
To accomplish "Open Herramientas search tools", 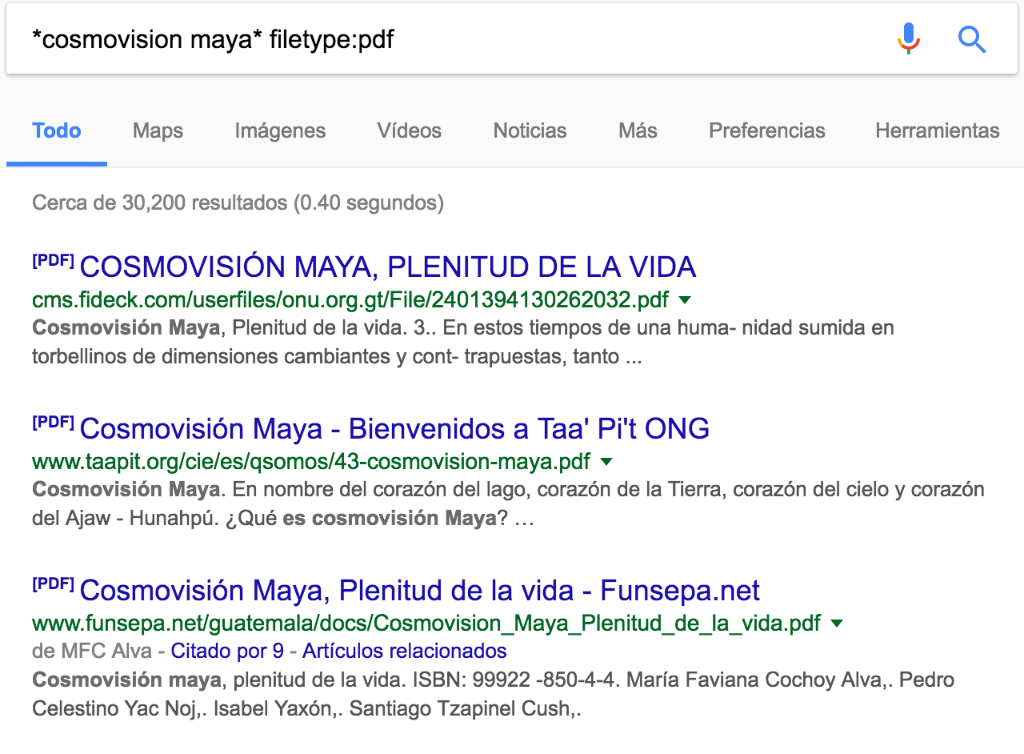I will (938, 131).
